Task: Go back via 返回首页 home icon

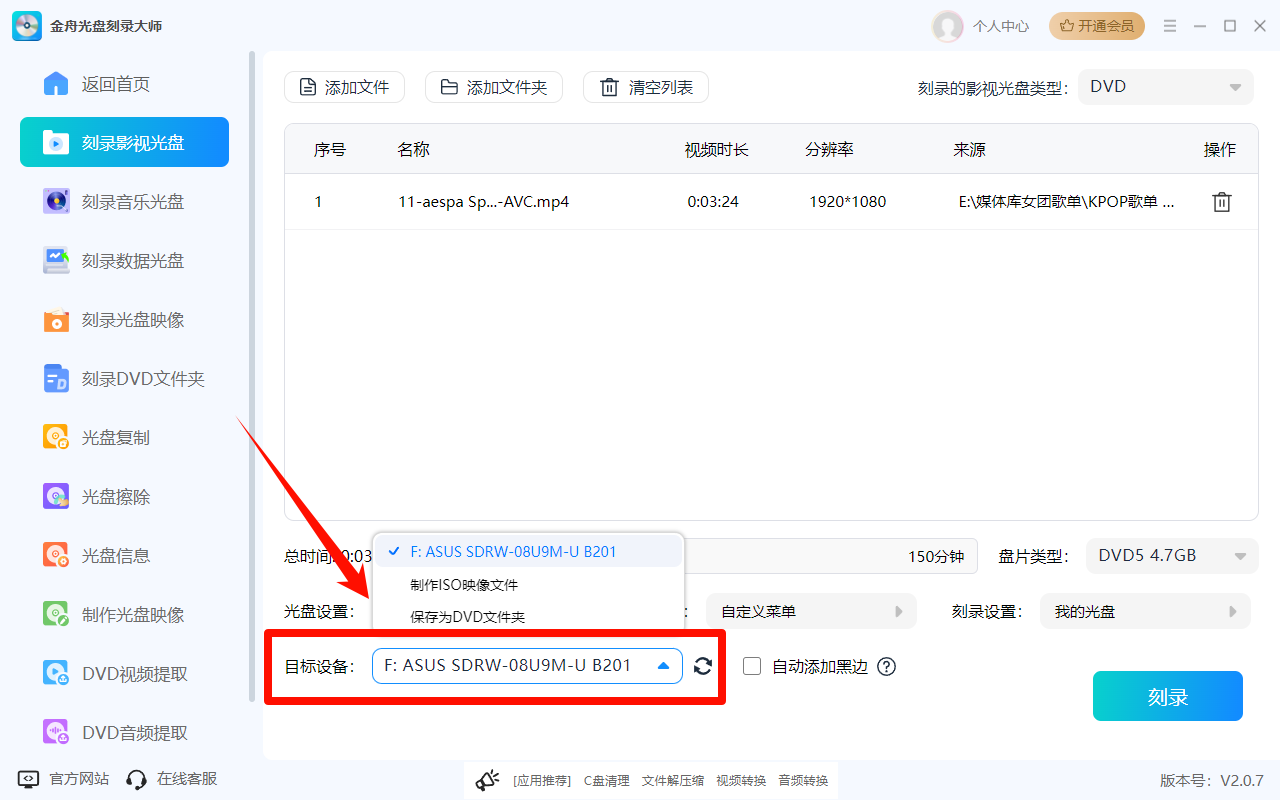Action: pos(56,84)
